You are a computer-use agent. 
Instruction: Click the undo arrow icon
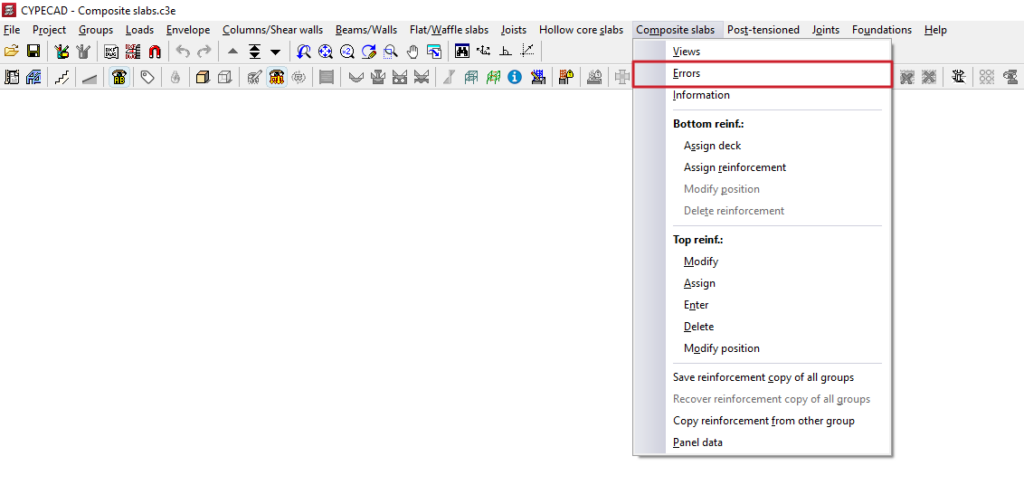184,51
